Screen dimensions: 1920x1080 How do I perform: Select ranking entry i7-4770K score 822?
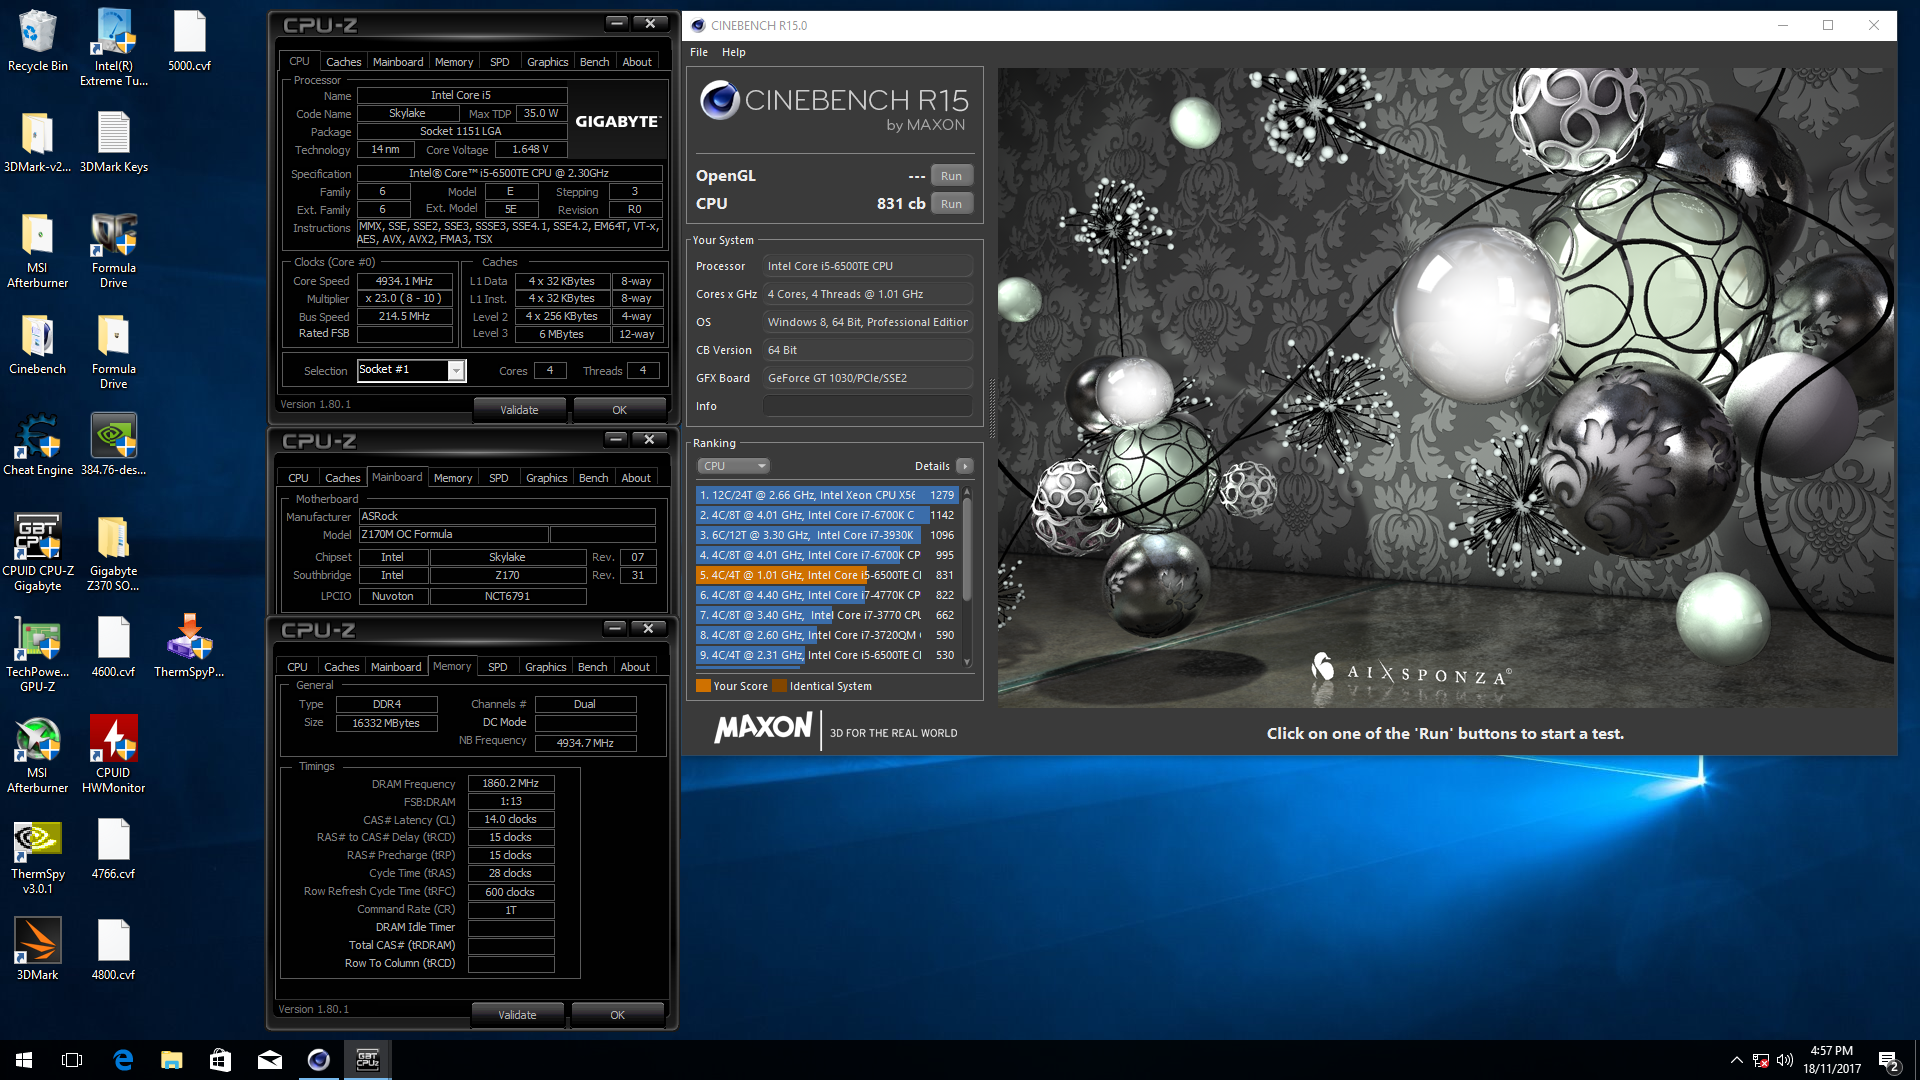coord(827,595)
